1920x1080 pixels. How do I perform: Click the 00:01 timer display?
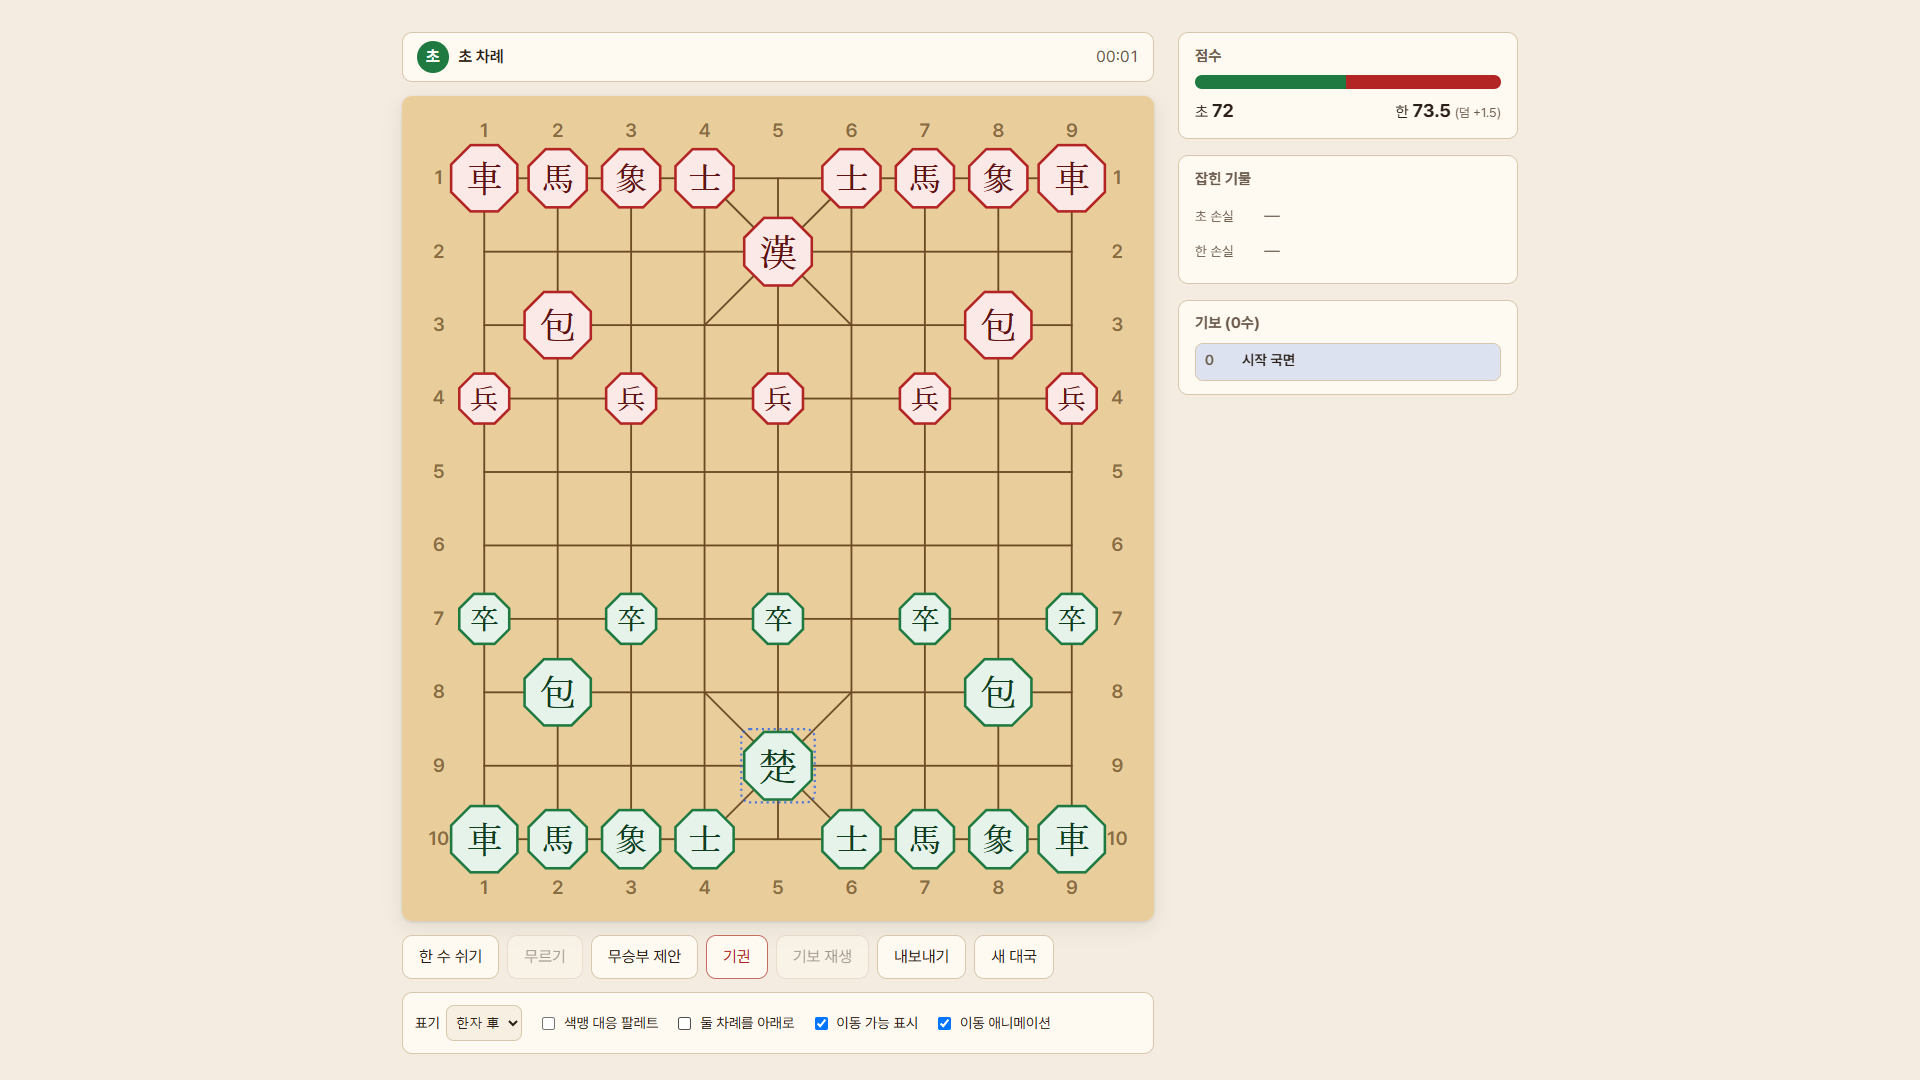click(1117, 57)
